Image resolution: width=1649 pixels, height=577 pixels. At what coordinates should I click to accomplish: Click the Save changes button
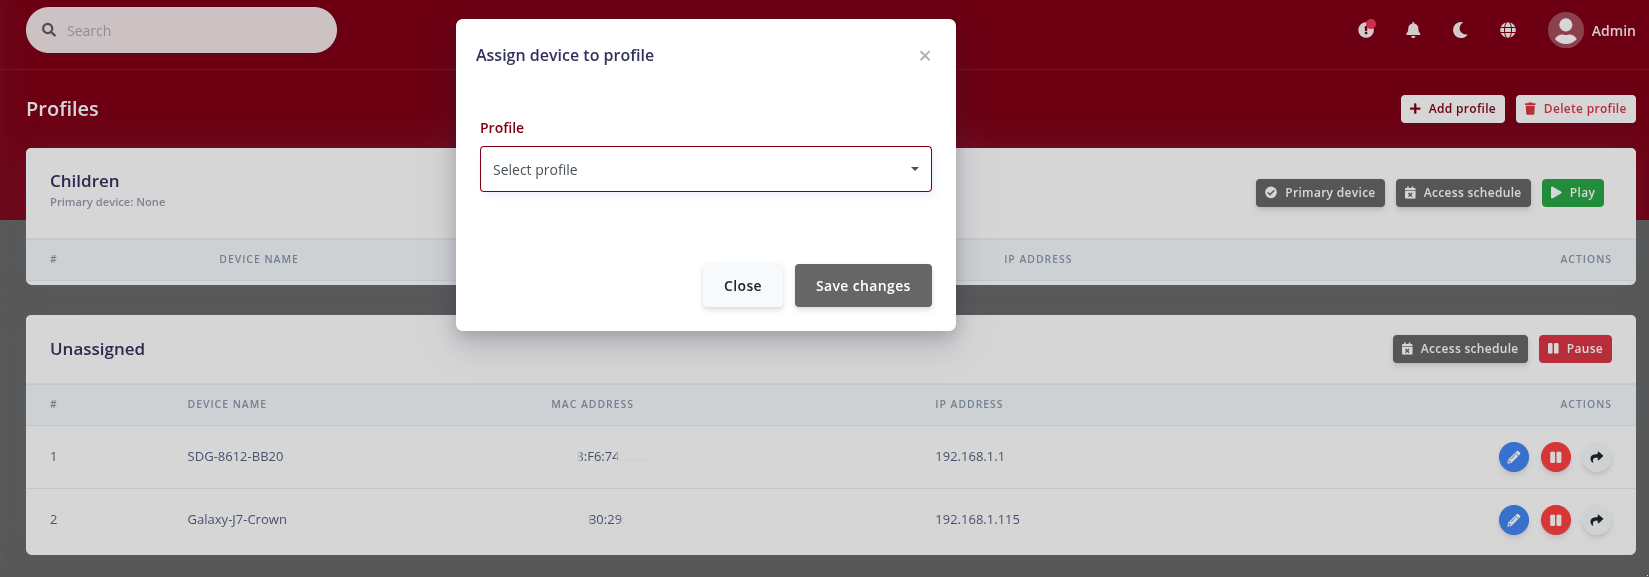coord(863,286)
